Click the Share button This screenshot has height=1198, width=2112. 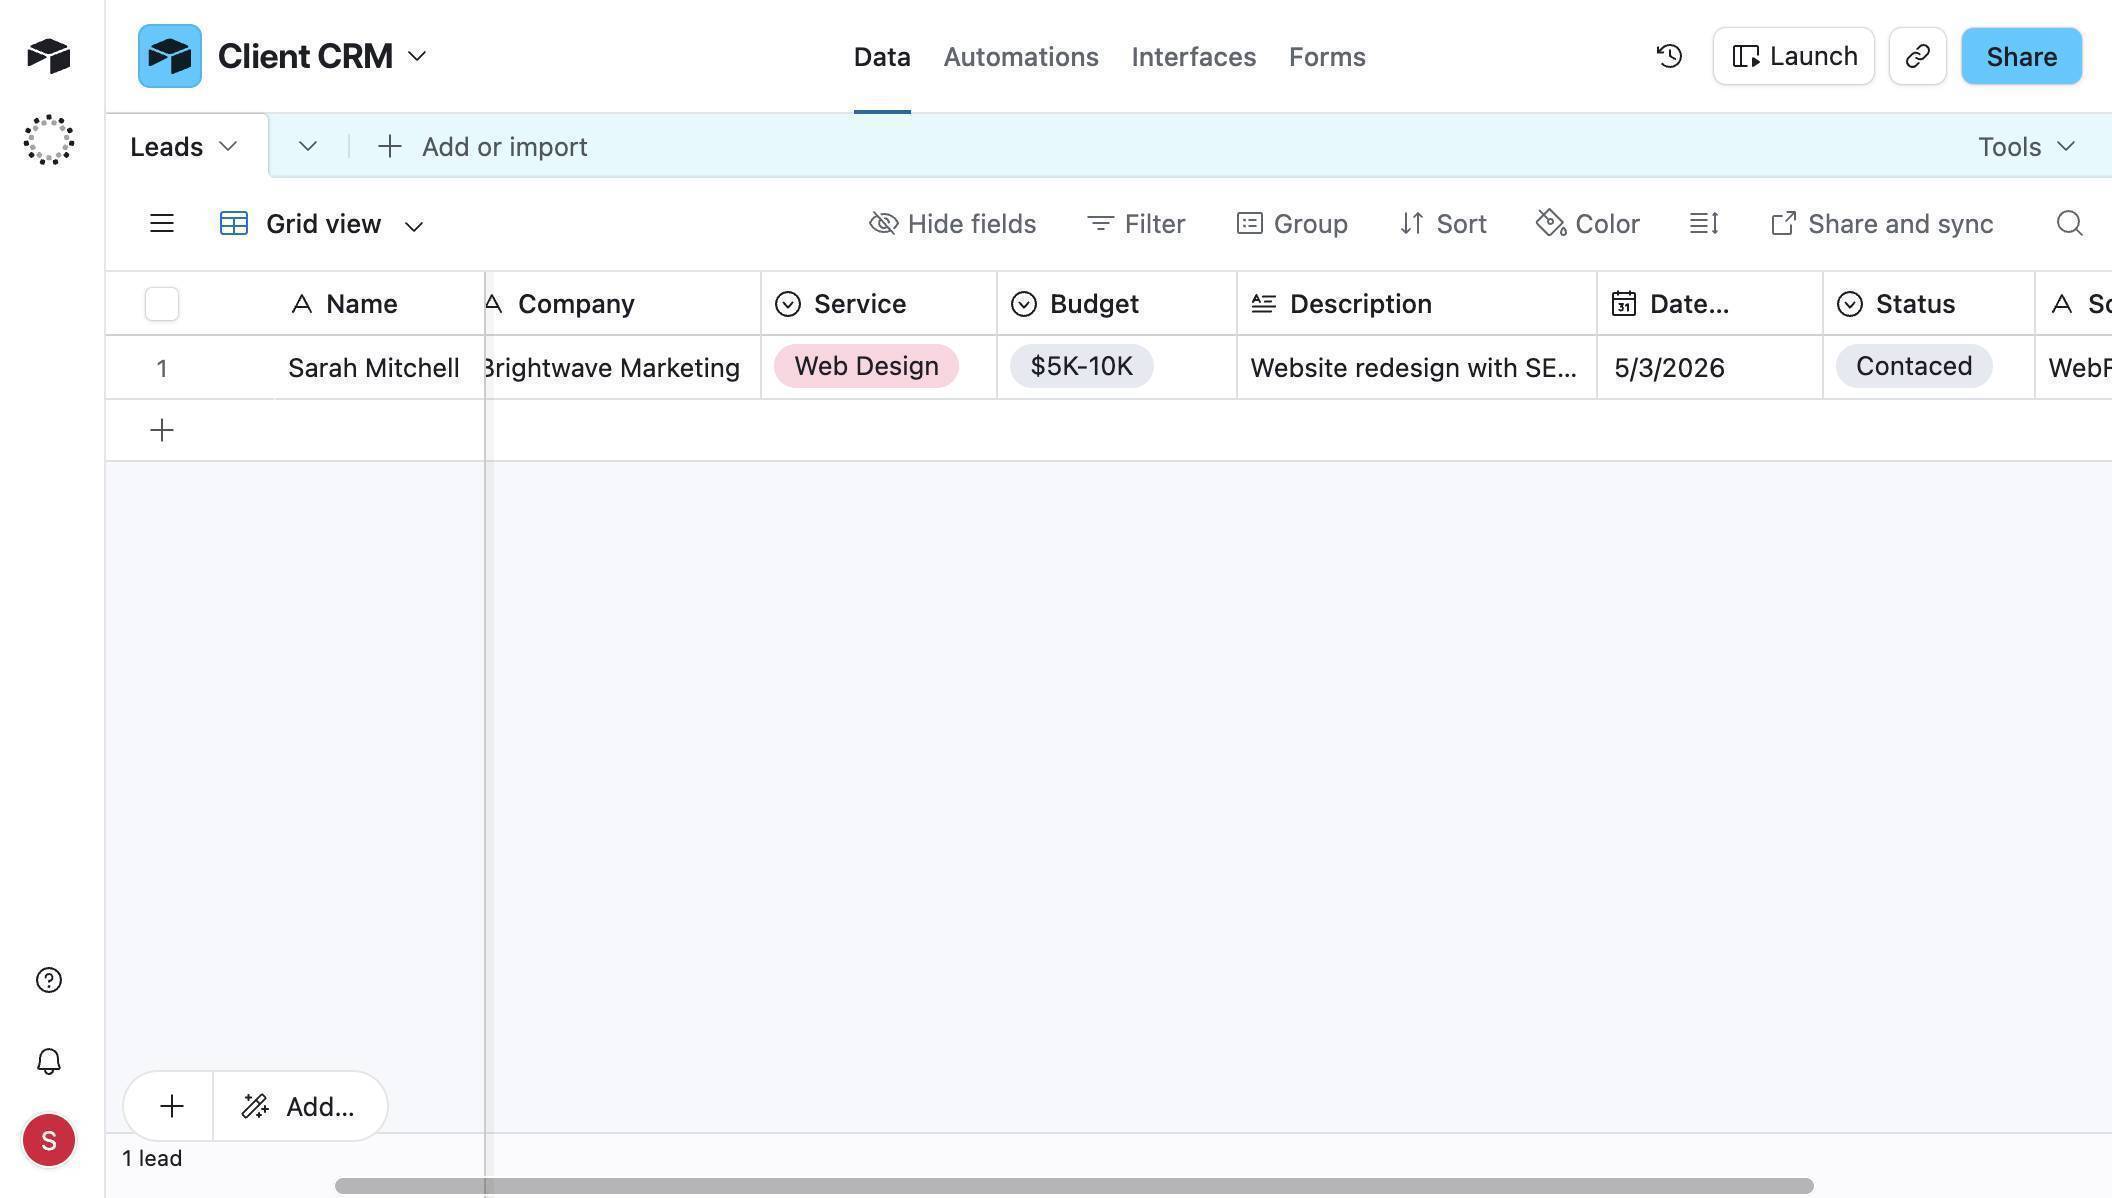2020,56
